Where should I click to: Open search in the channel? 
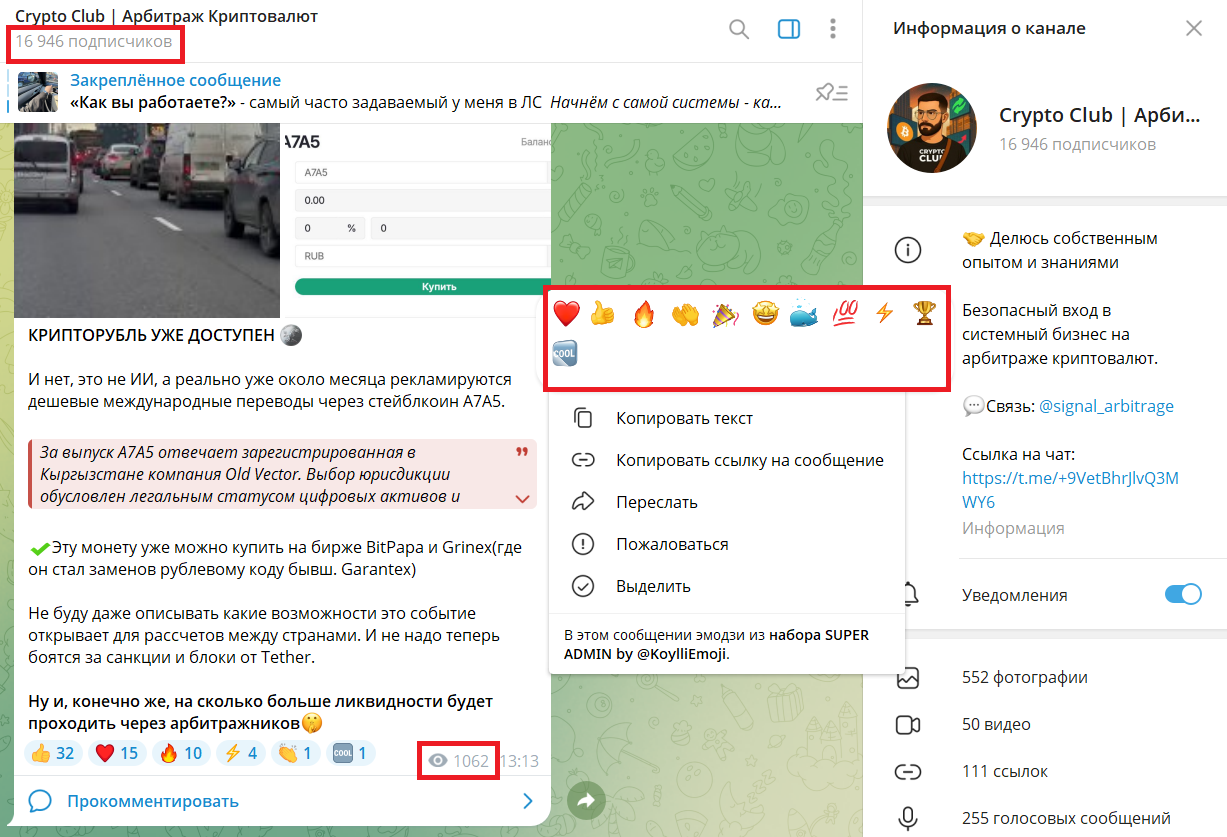click(739, 30)
